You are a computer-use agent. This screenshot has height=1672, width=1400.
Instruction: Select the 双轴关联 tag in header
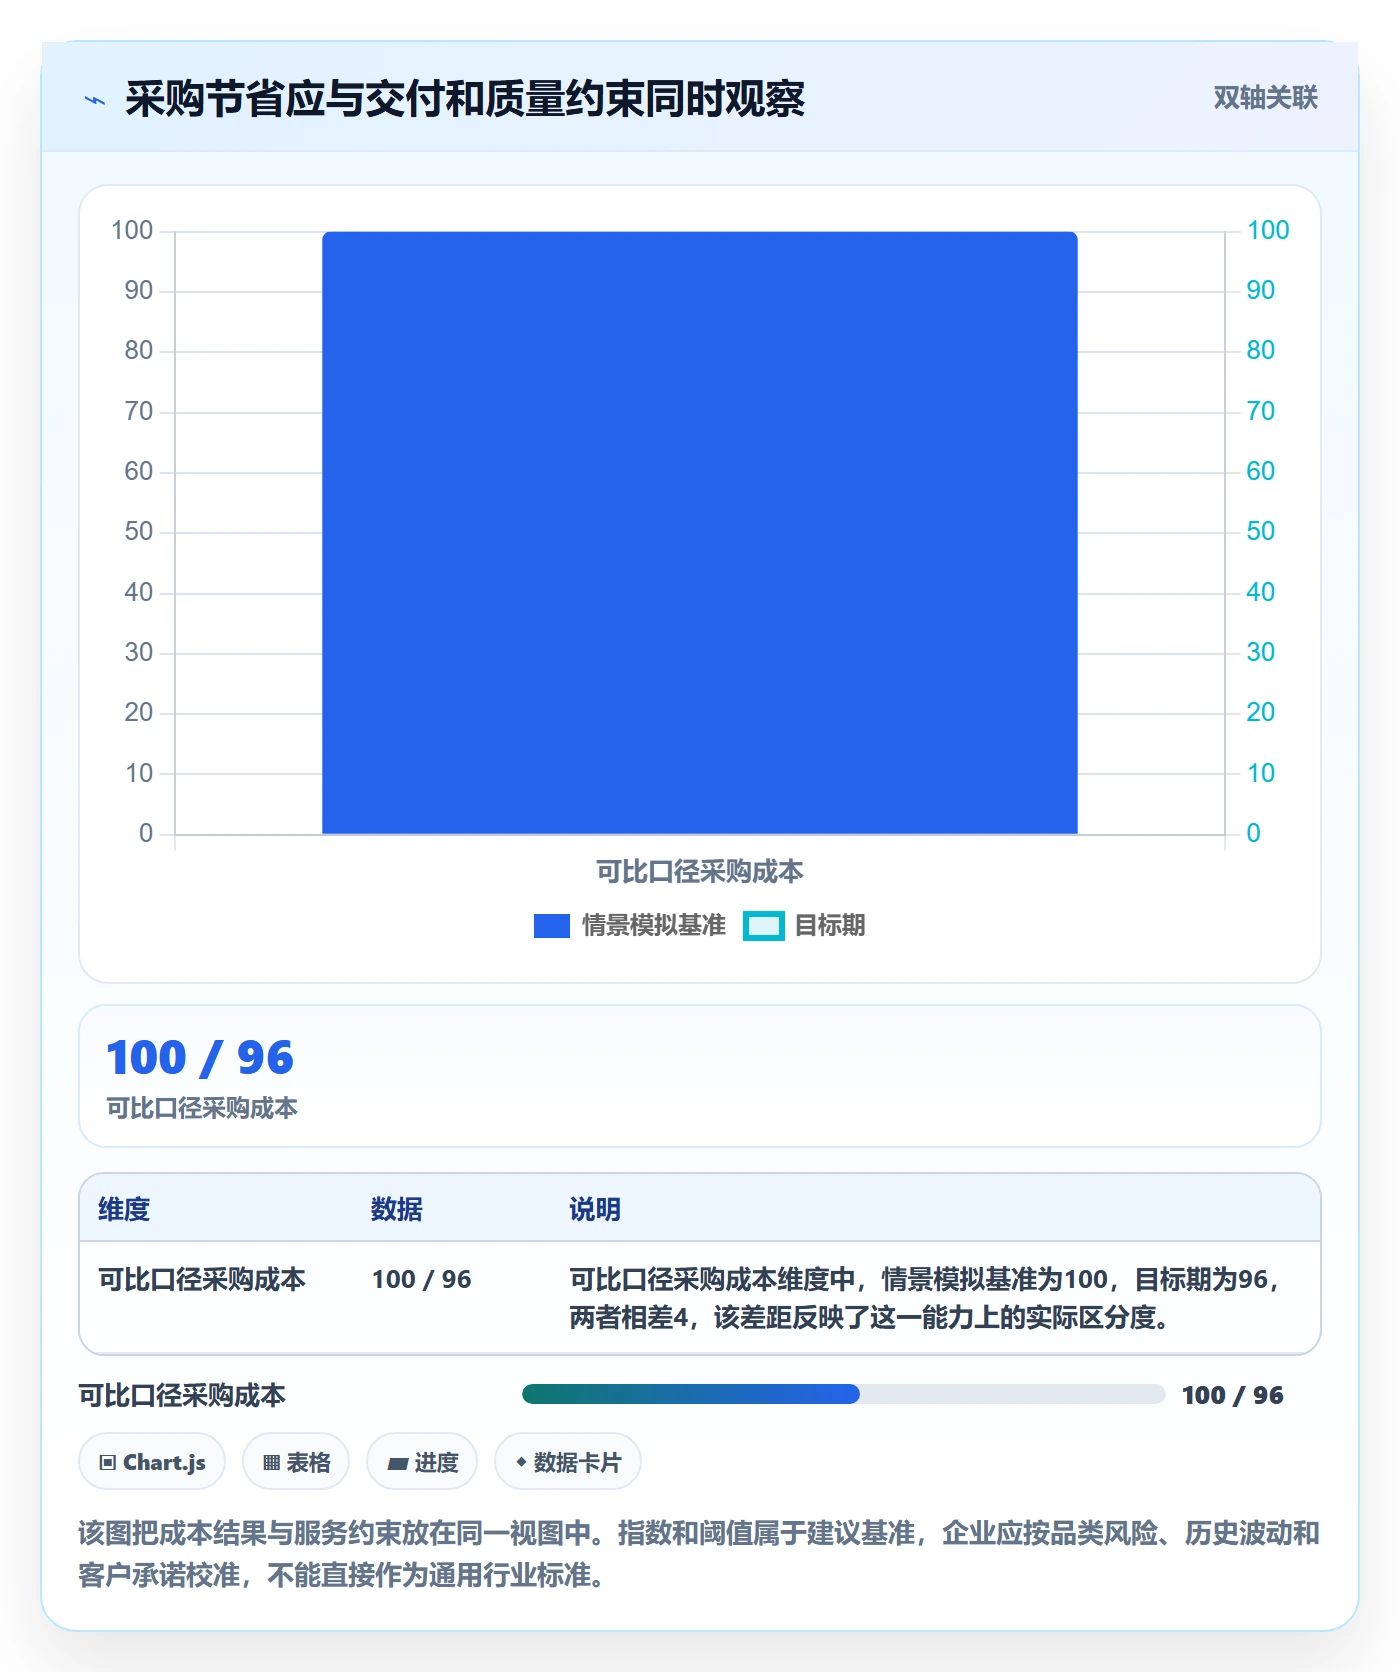tap(1265, 97)
